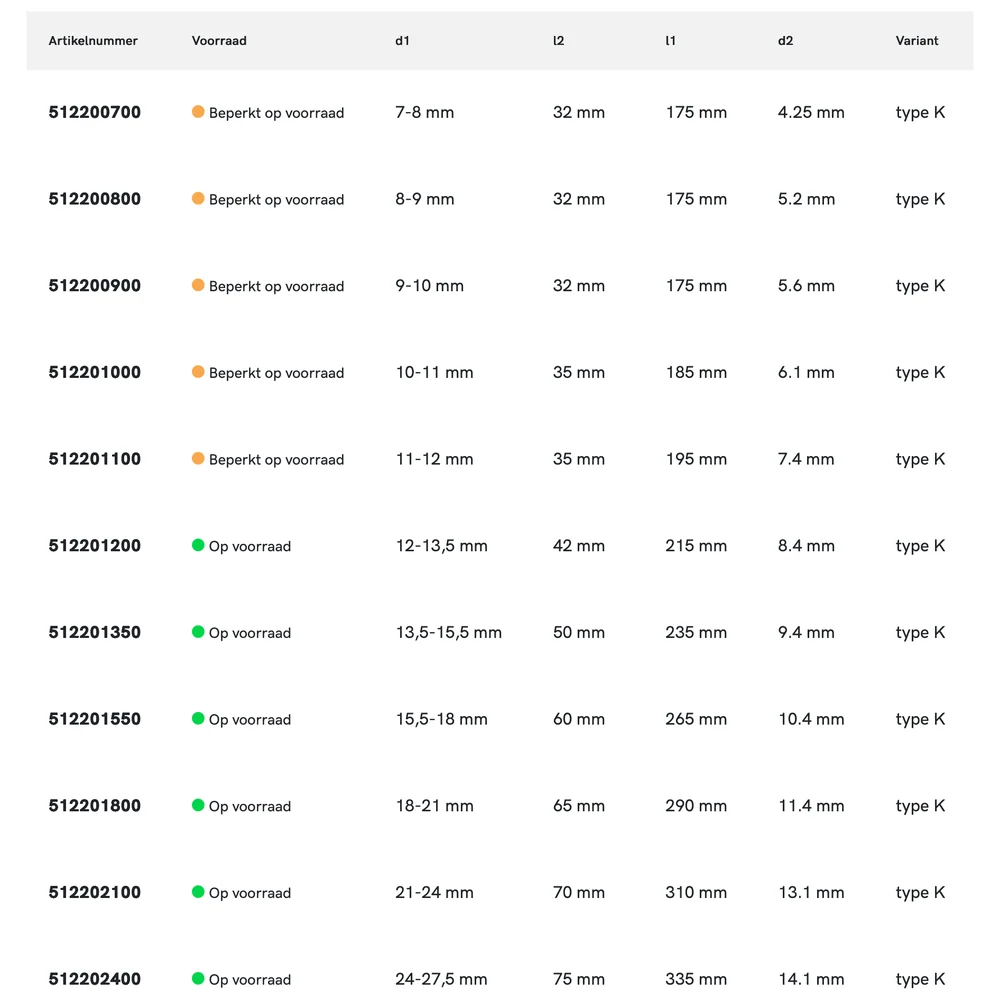Screen dimensions: 1000x1000
Task: Click the green stock indicator for 512201550
Action: (198, 719)
